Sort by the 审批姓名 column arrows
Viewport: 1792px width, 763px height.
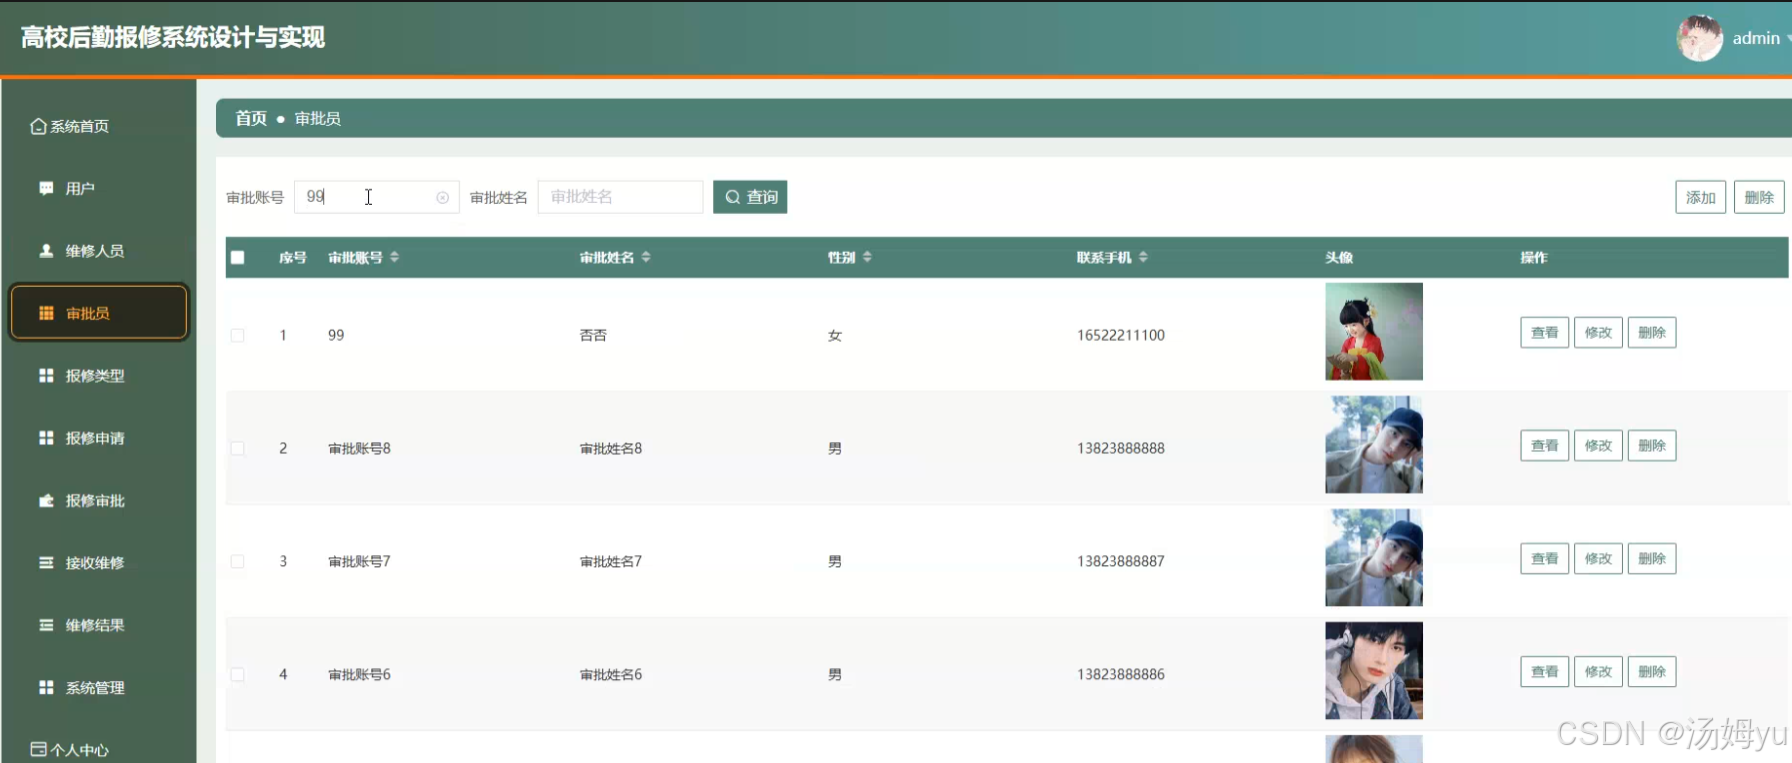coord(646,257)
